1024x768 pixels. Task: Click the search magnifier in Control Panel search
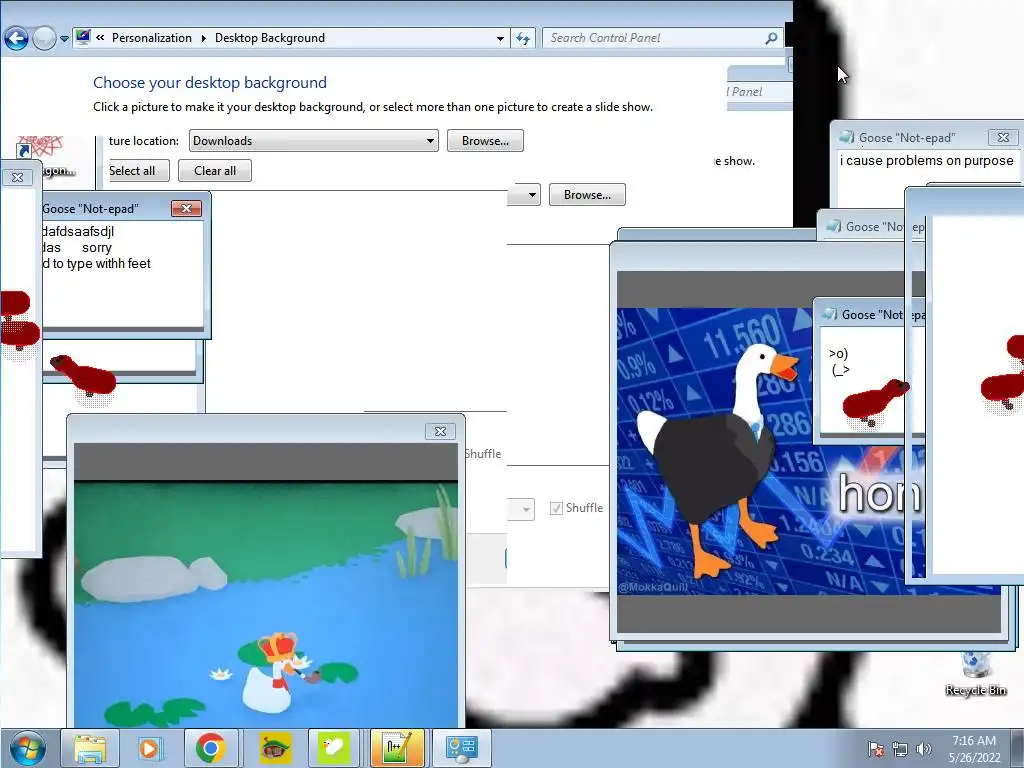coord(771,38)
